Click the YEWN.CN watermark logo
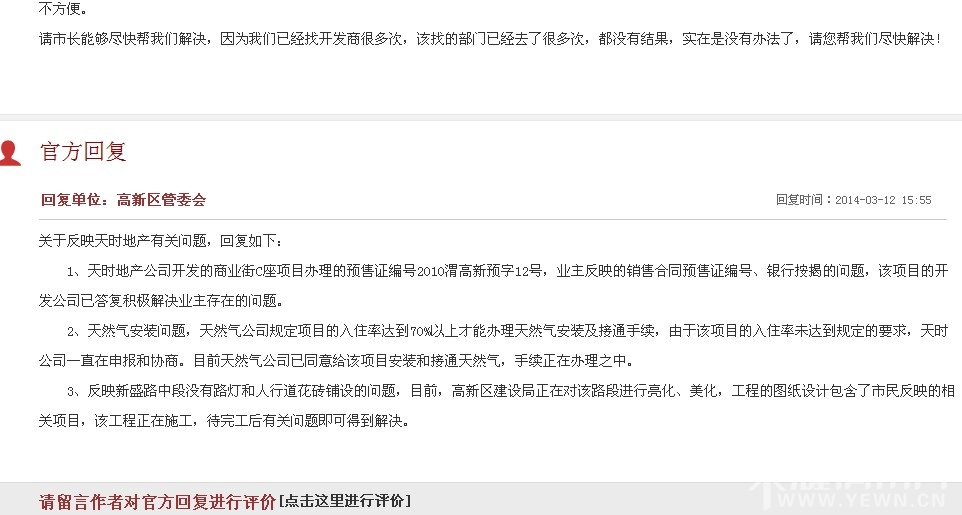962x515 pixels. pyautogui.click(x=853, y=497)
